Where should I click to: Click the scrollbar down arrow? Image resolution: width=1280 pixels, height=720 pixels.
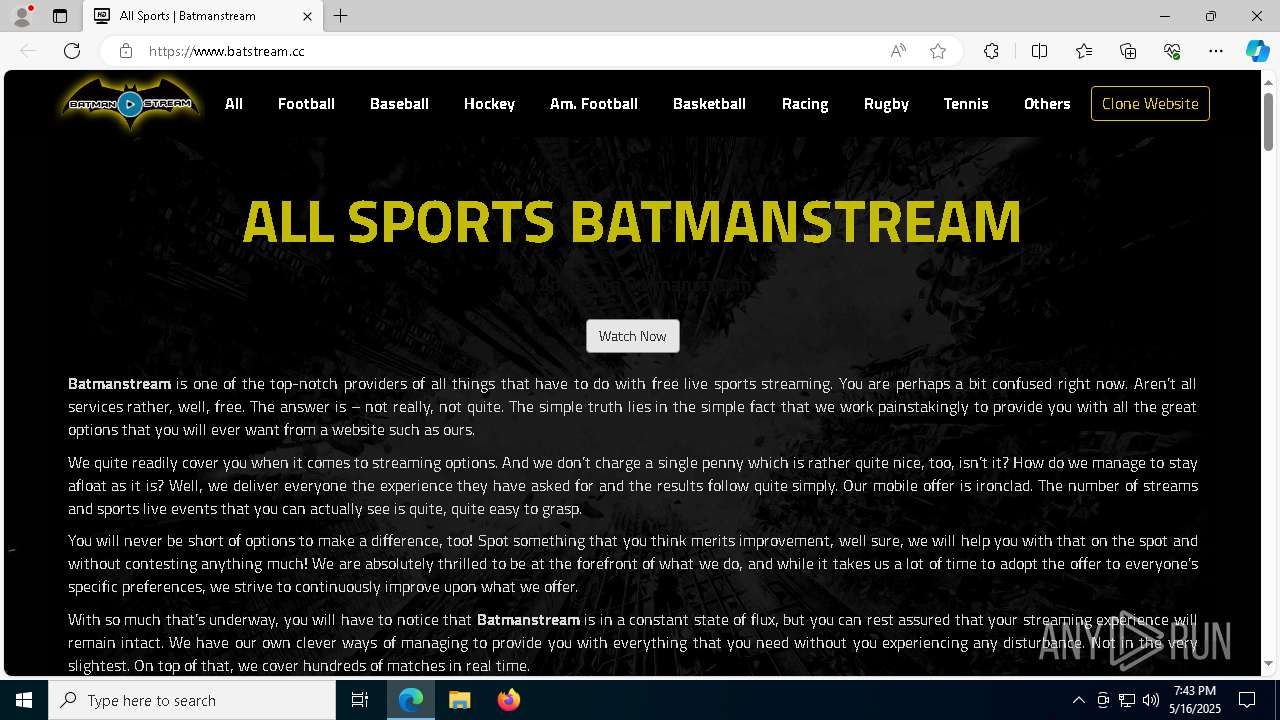pyautogui.click(x=1268, y=663)
